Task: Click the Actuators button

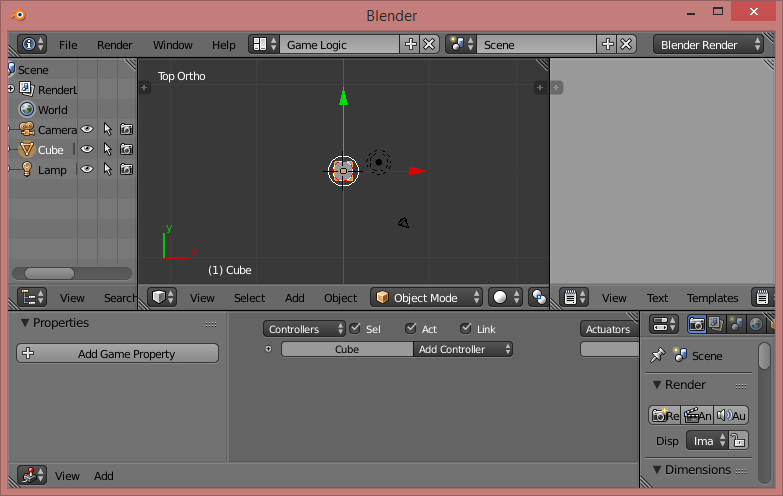Action: pos(608,329)
